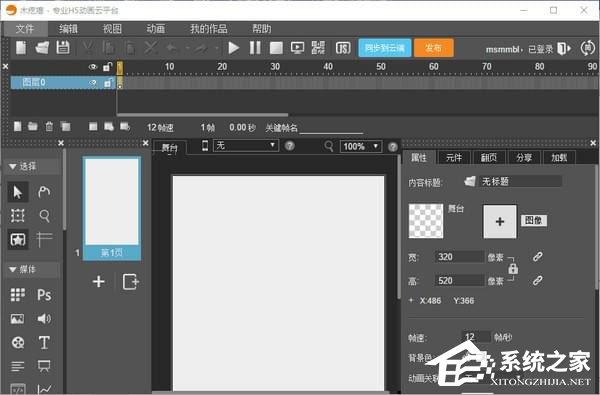
Task: Click the grid material library icon
Action: click(18, 295)
